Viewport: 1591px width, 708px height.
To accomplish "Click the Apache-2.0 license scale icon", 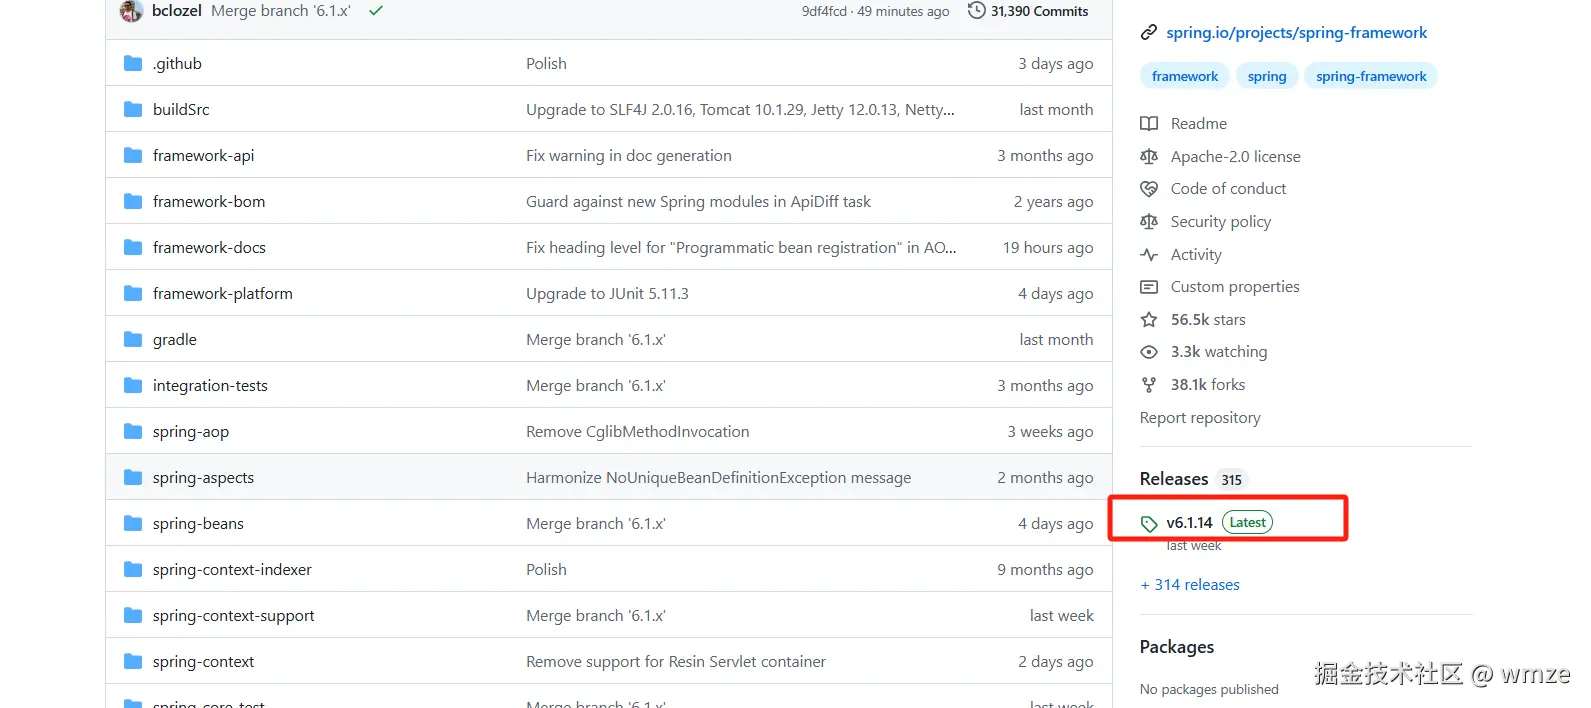I will coord(1149,157).
